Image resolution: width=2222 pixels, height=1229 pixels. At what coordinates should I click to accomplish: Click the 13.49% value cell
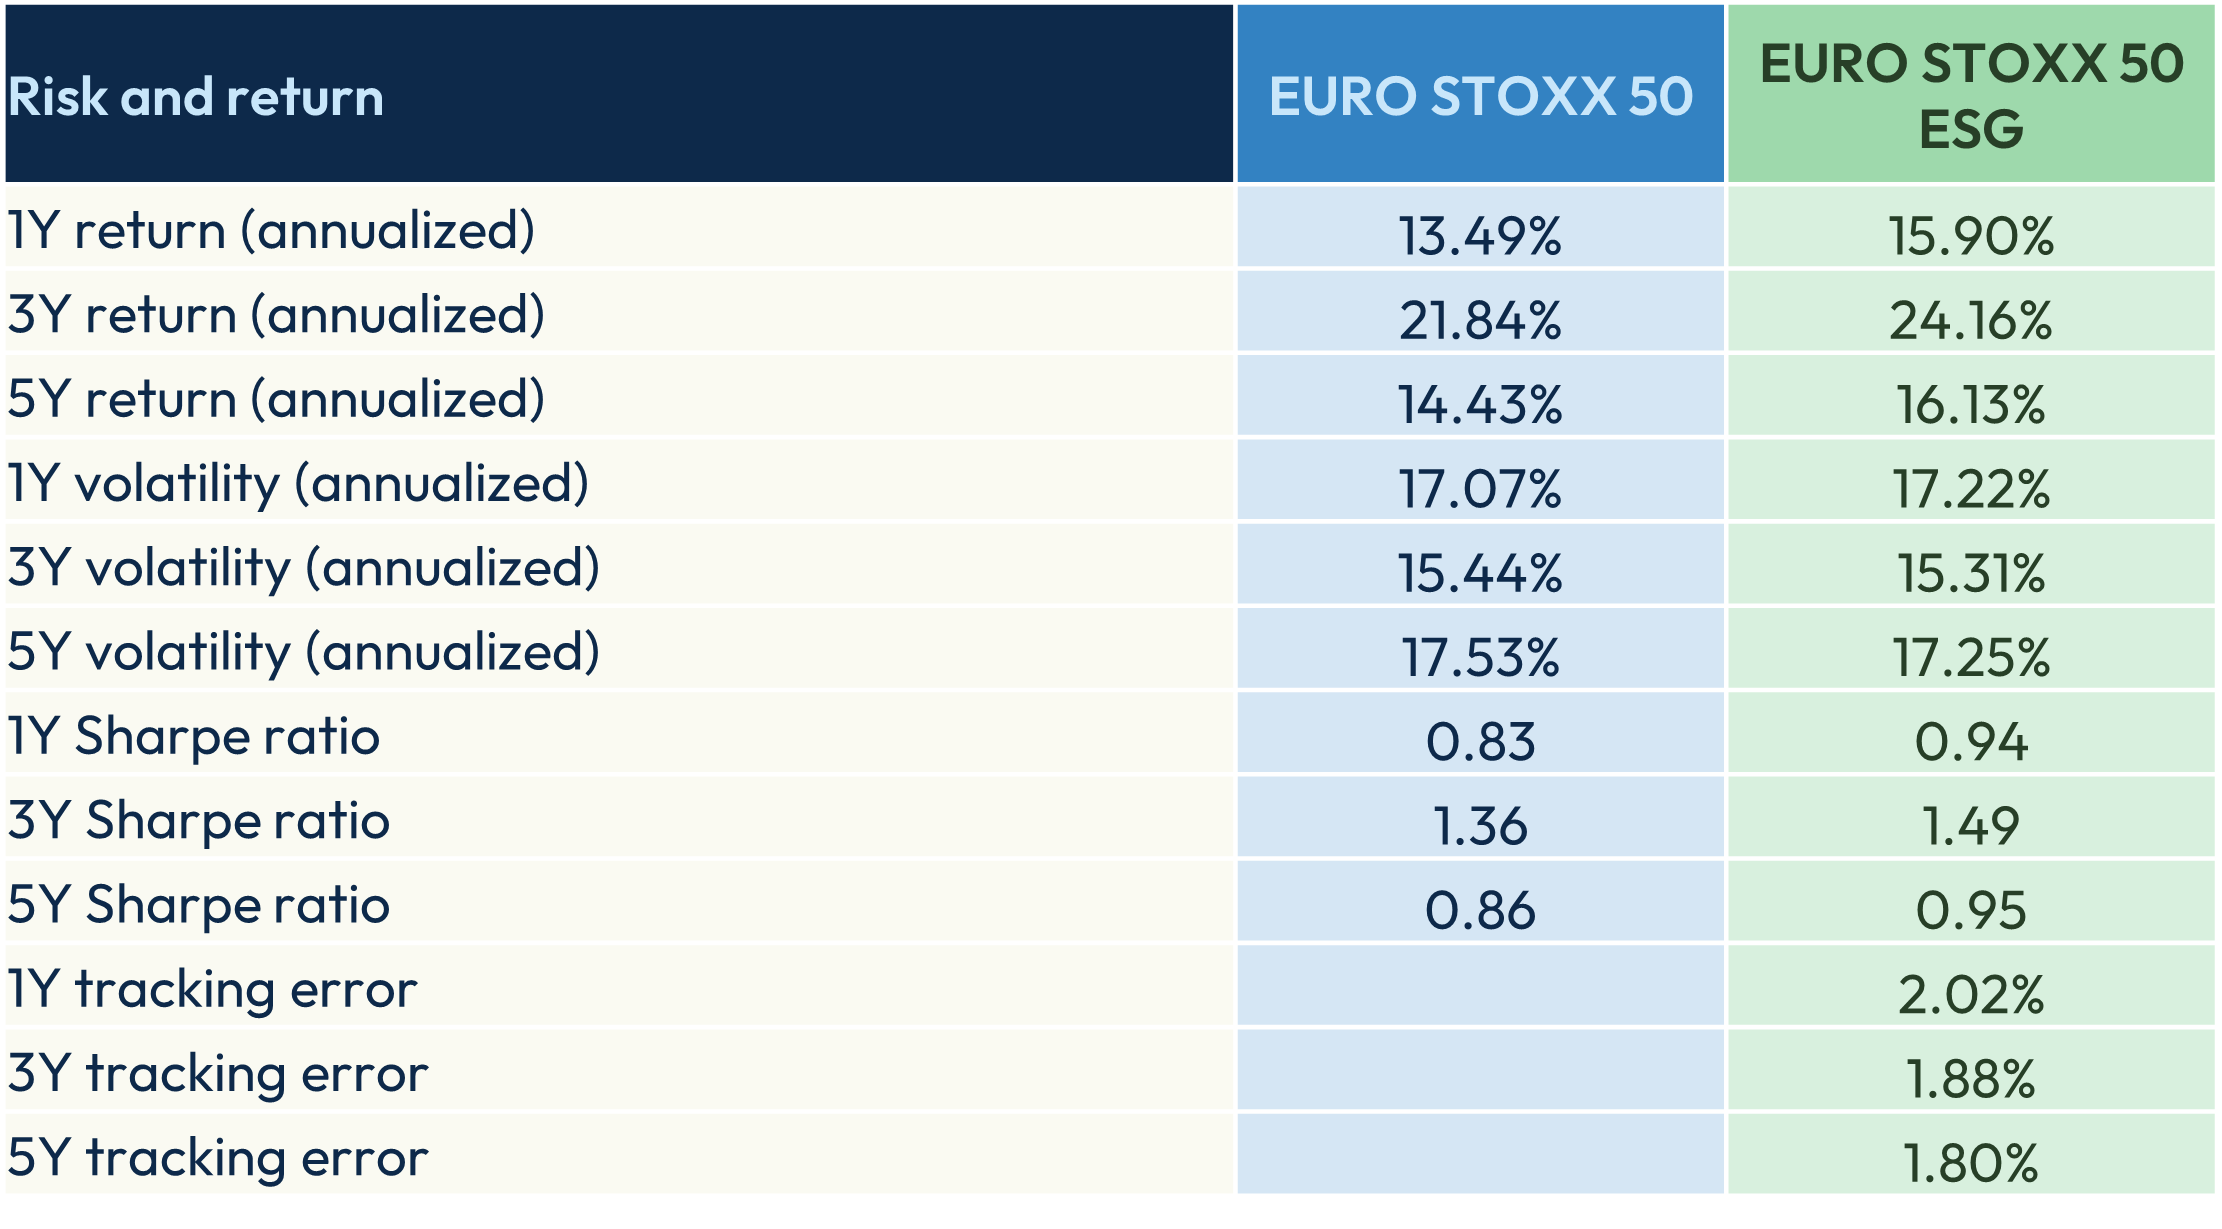point(1480,236)
